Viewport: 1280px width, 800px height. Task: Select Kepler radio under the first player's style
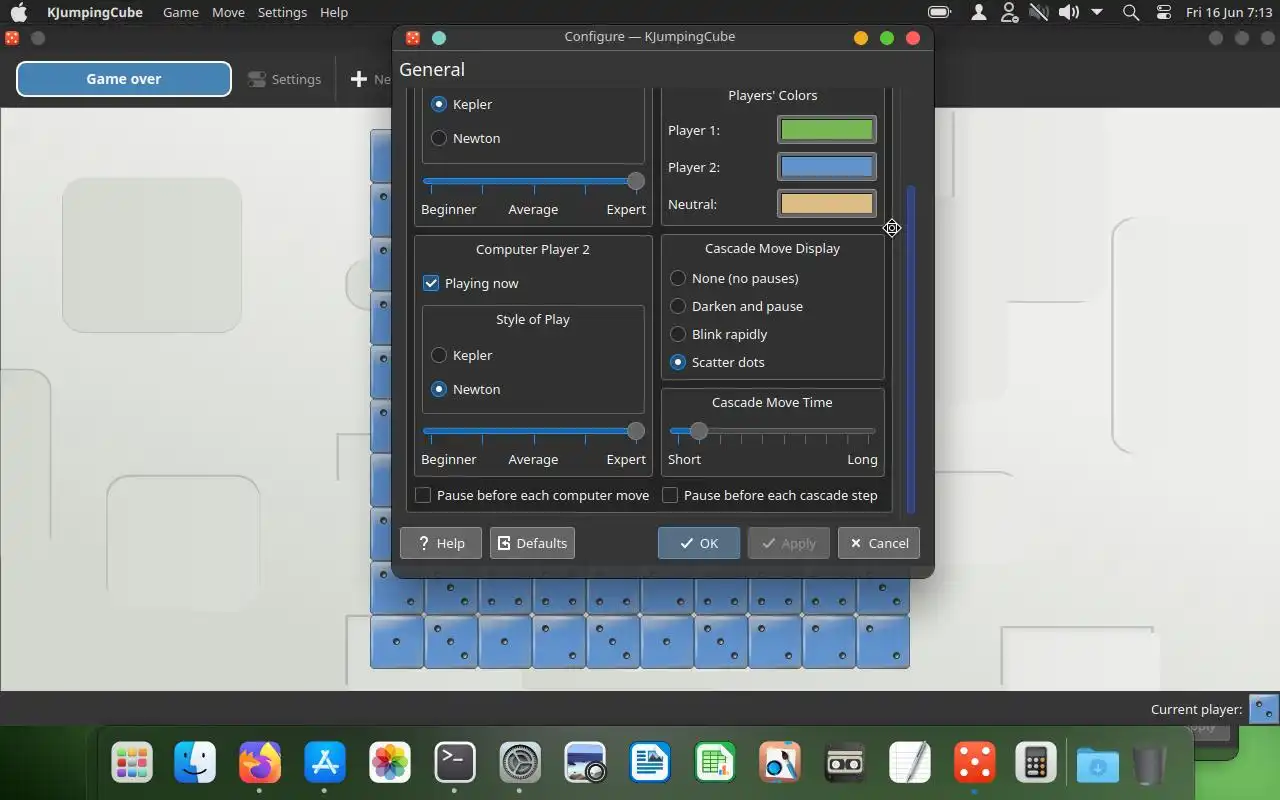439,104
